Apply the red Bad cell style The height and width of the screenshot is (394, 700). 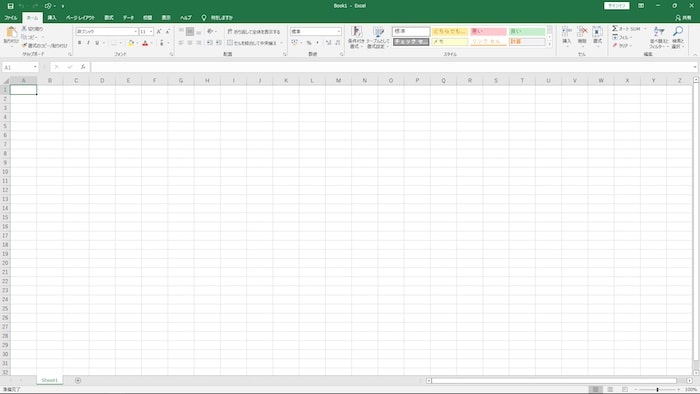click(x=488, y=31)
